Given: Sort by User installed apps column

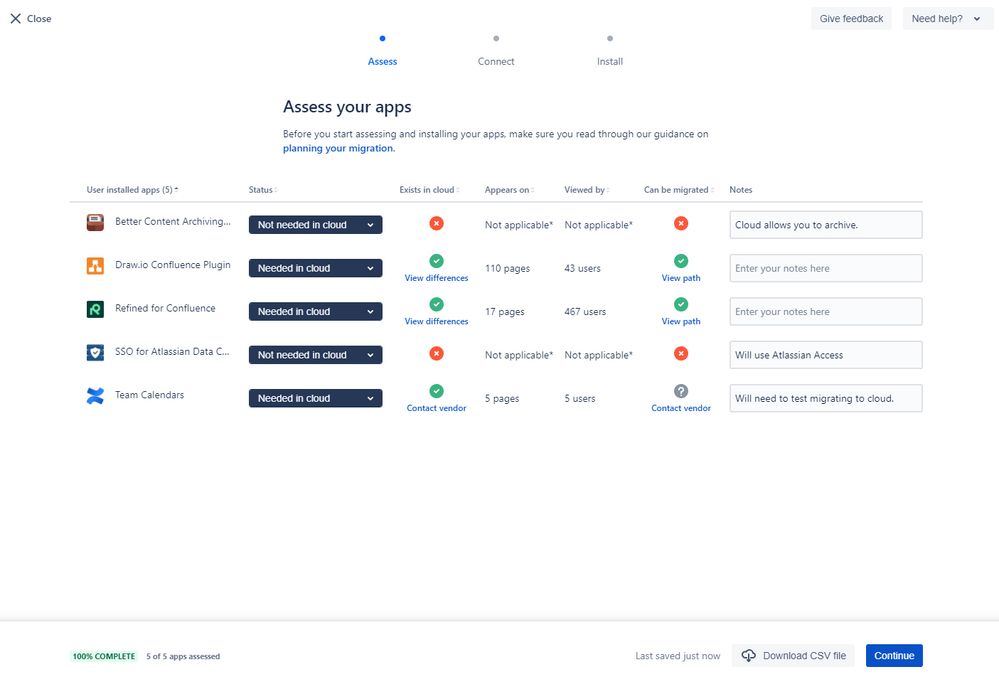Looking at the screenshot, I should [x=132, y=190].
